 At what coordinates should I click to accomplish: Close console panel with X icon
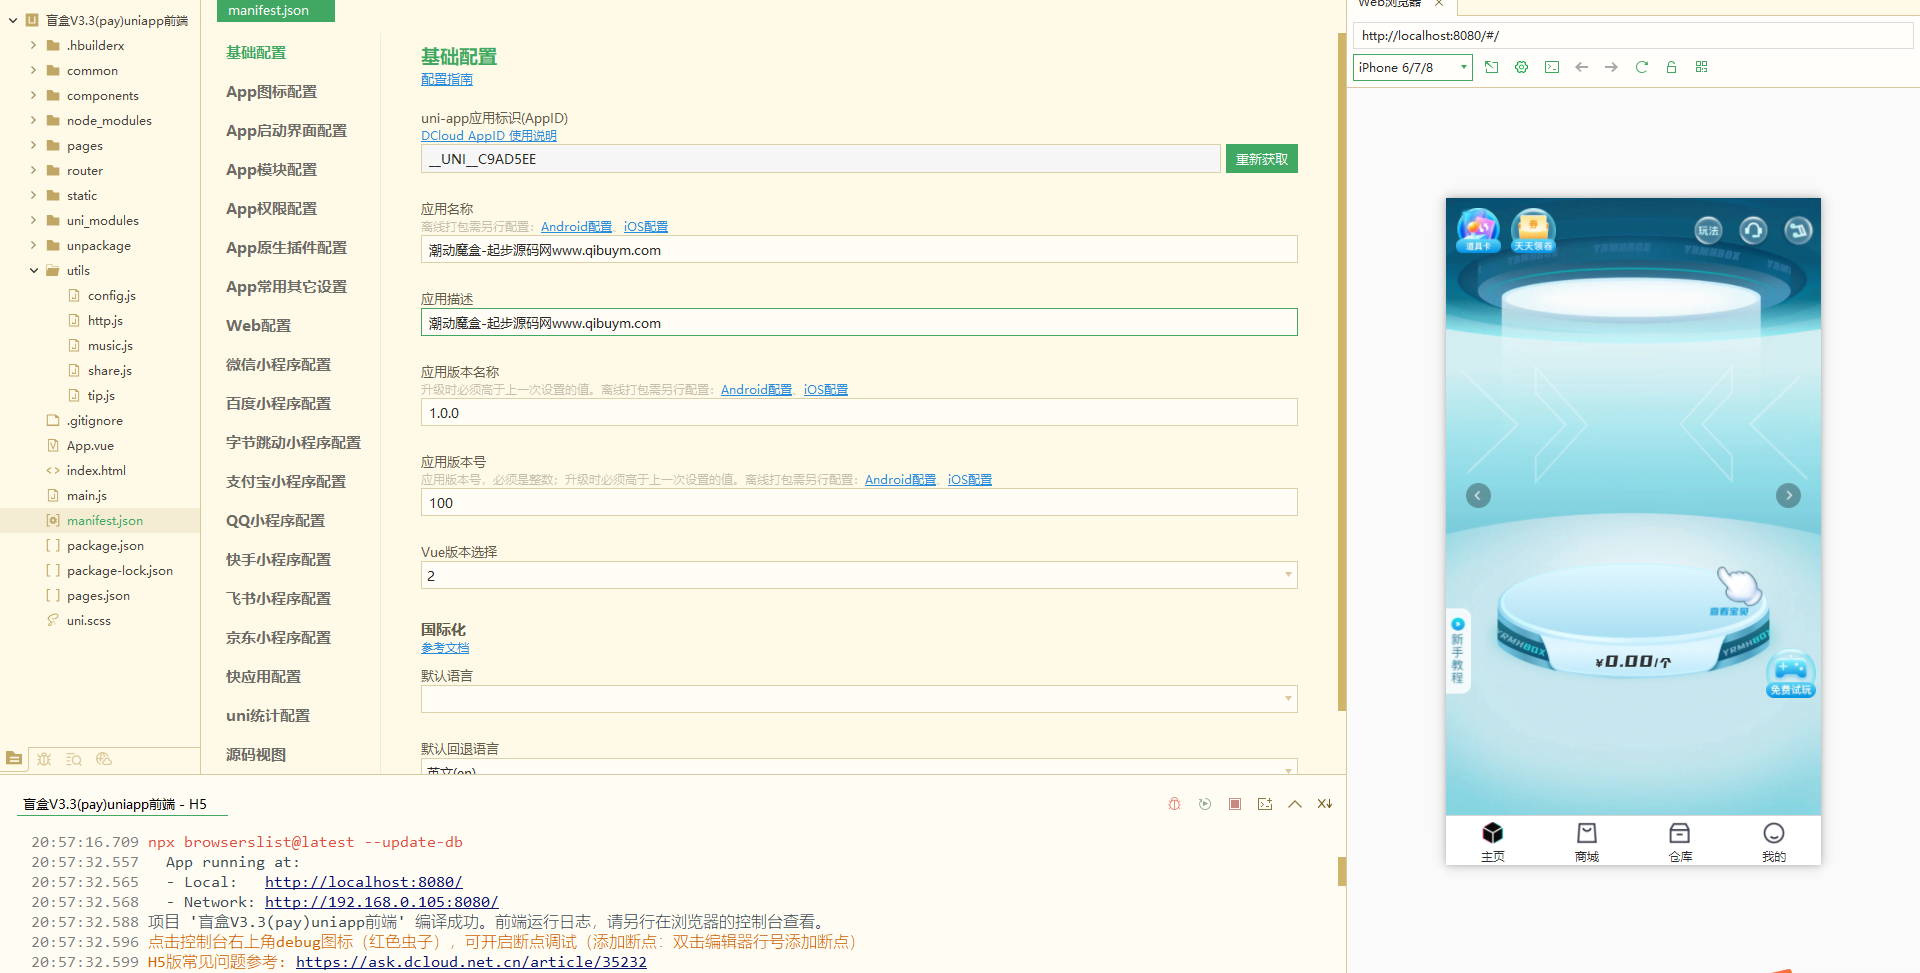coord(1325,804)
